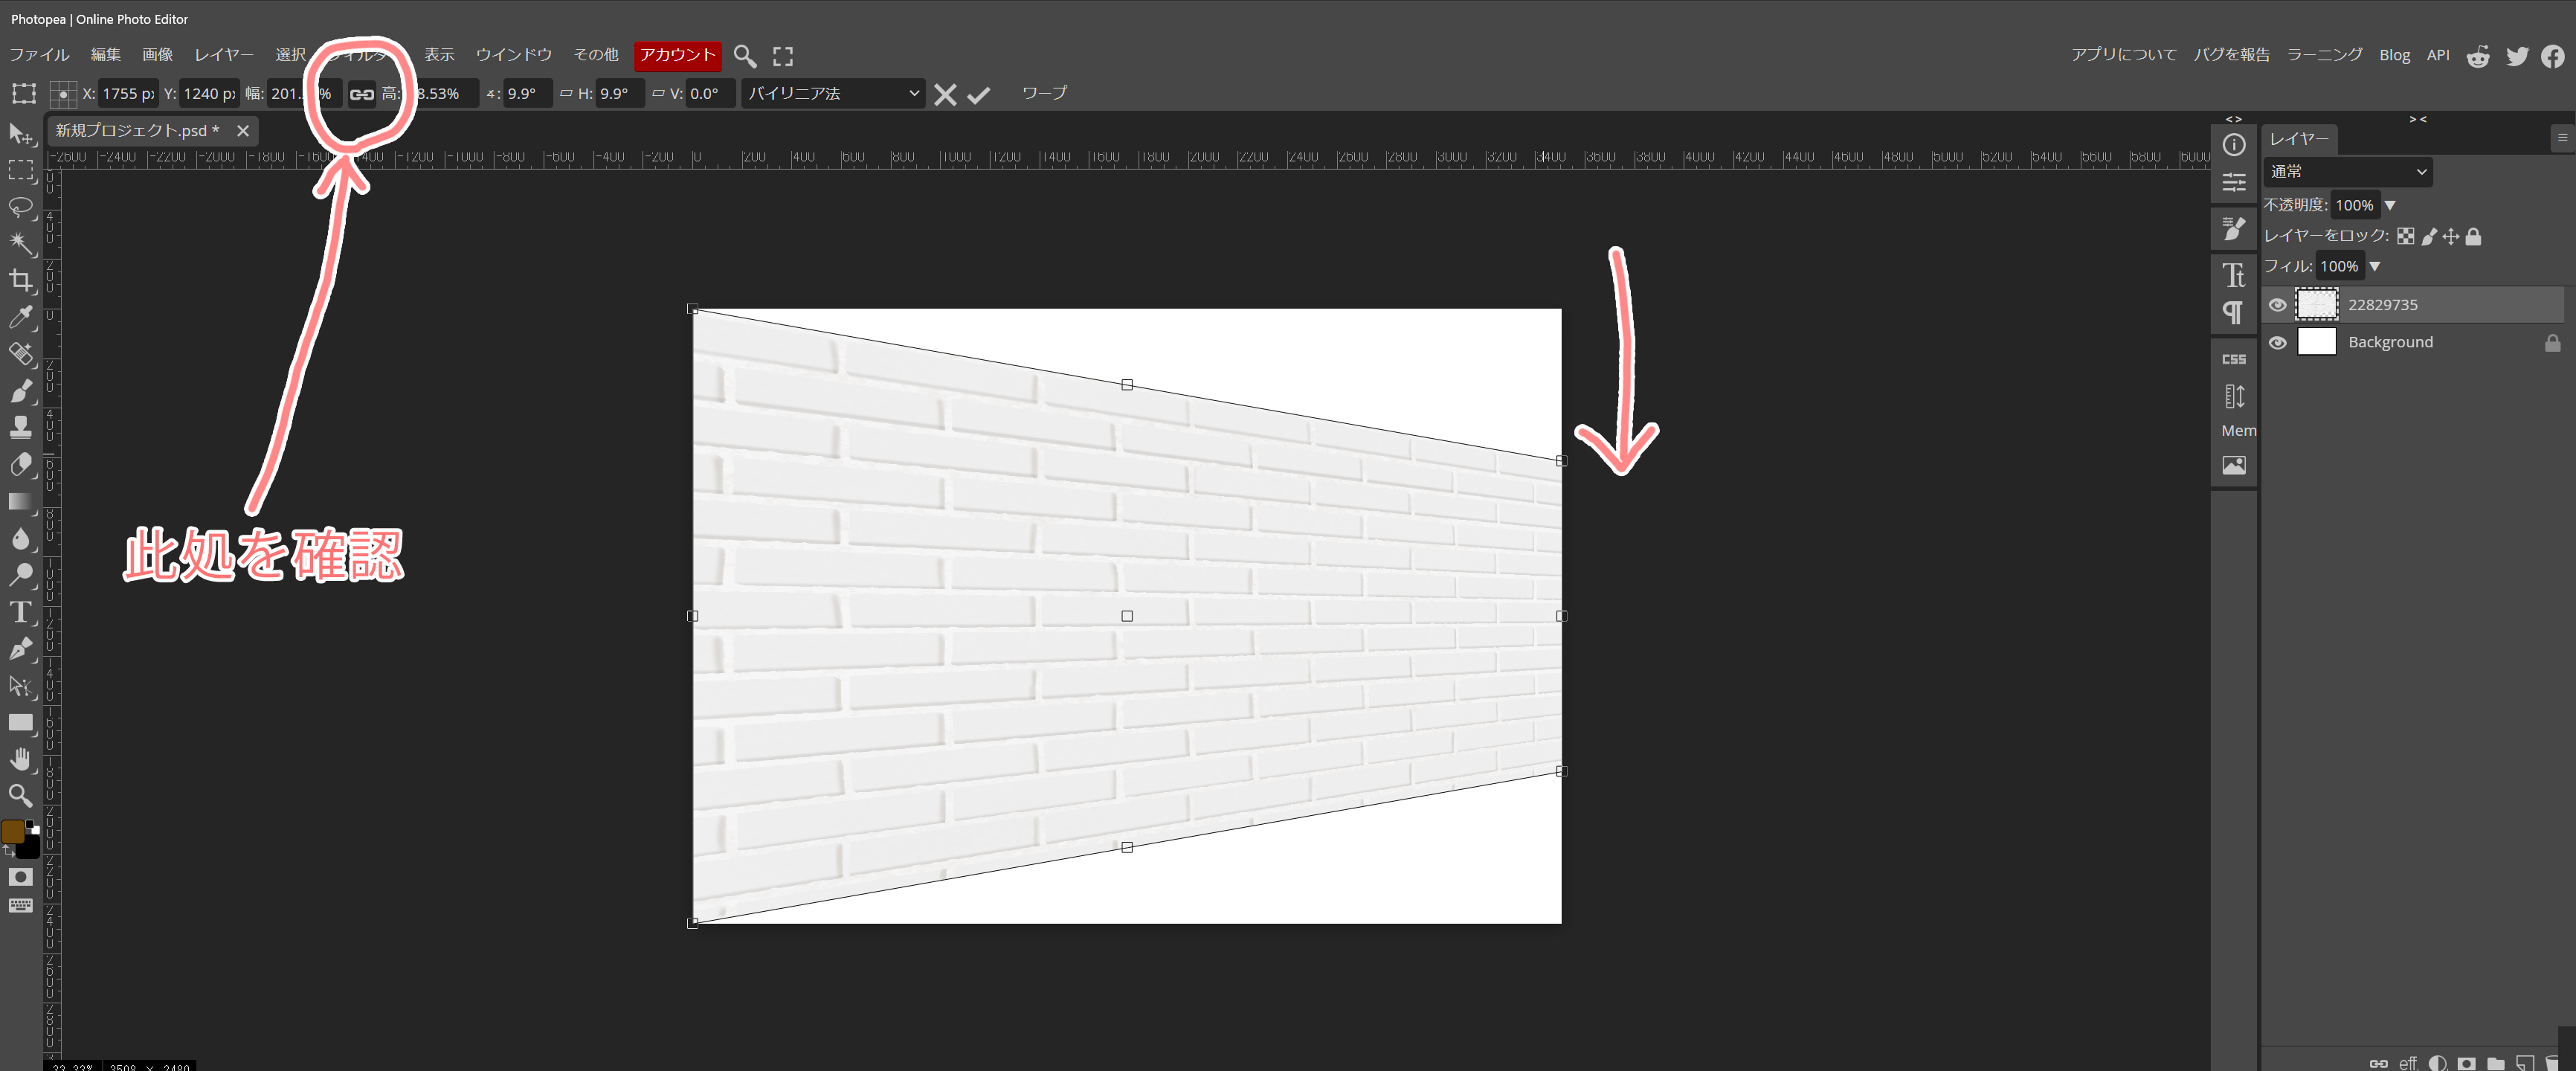Click the ワープ button
The width and height of the screenshot is (2576, 1071).
tap(1043, 93)
